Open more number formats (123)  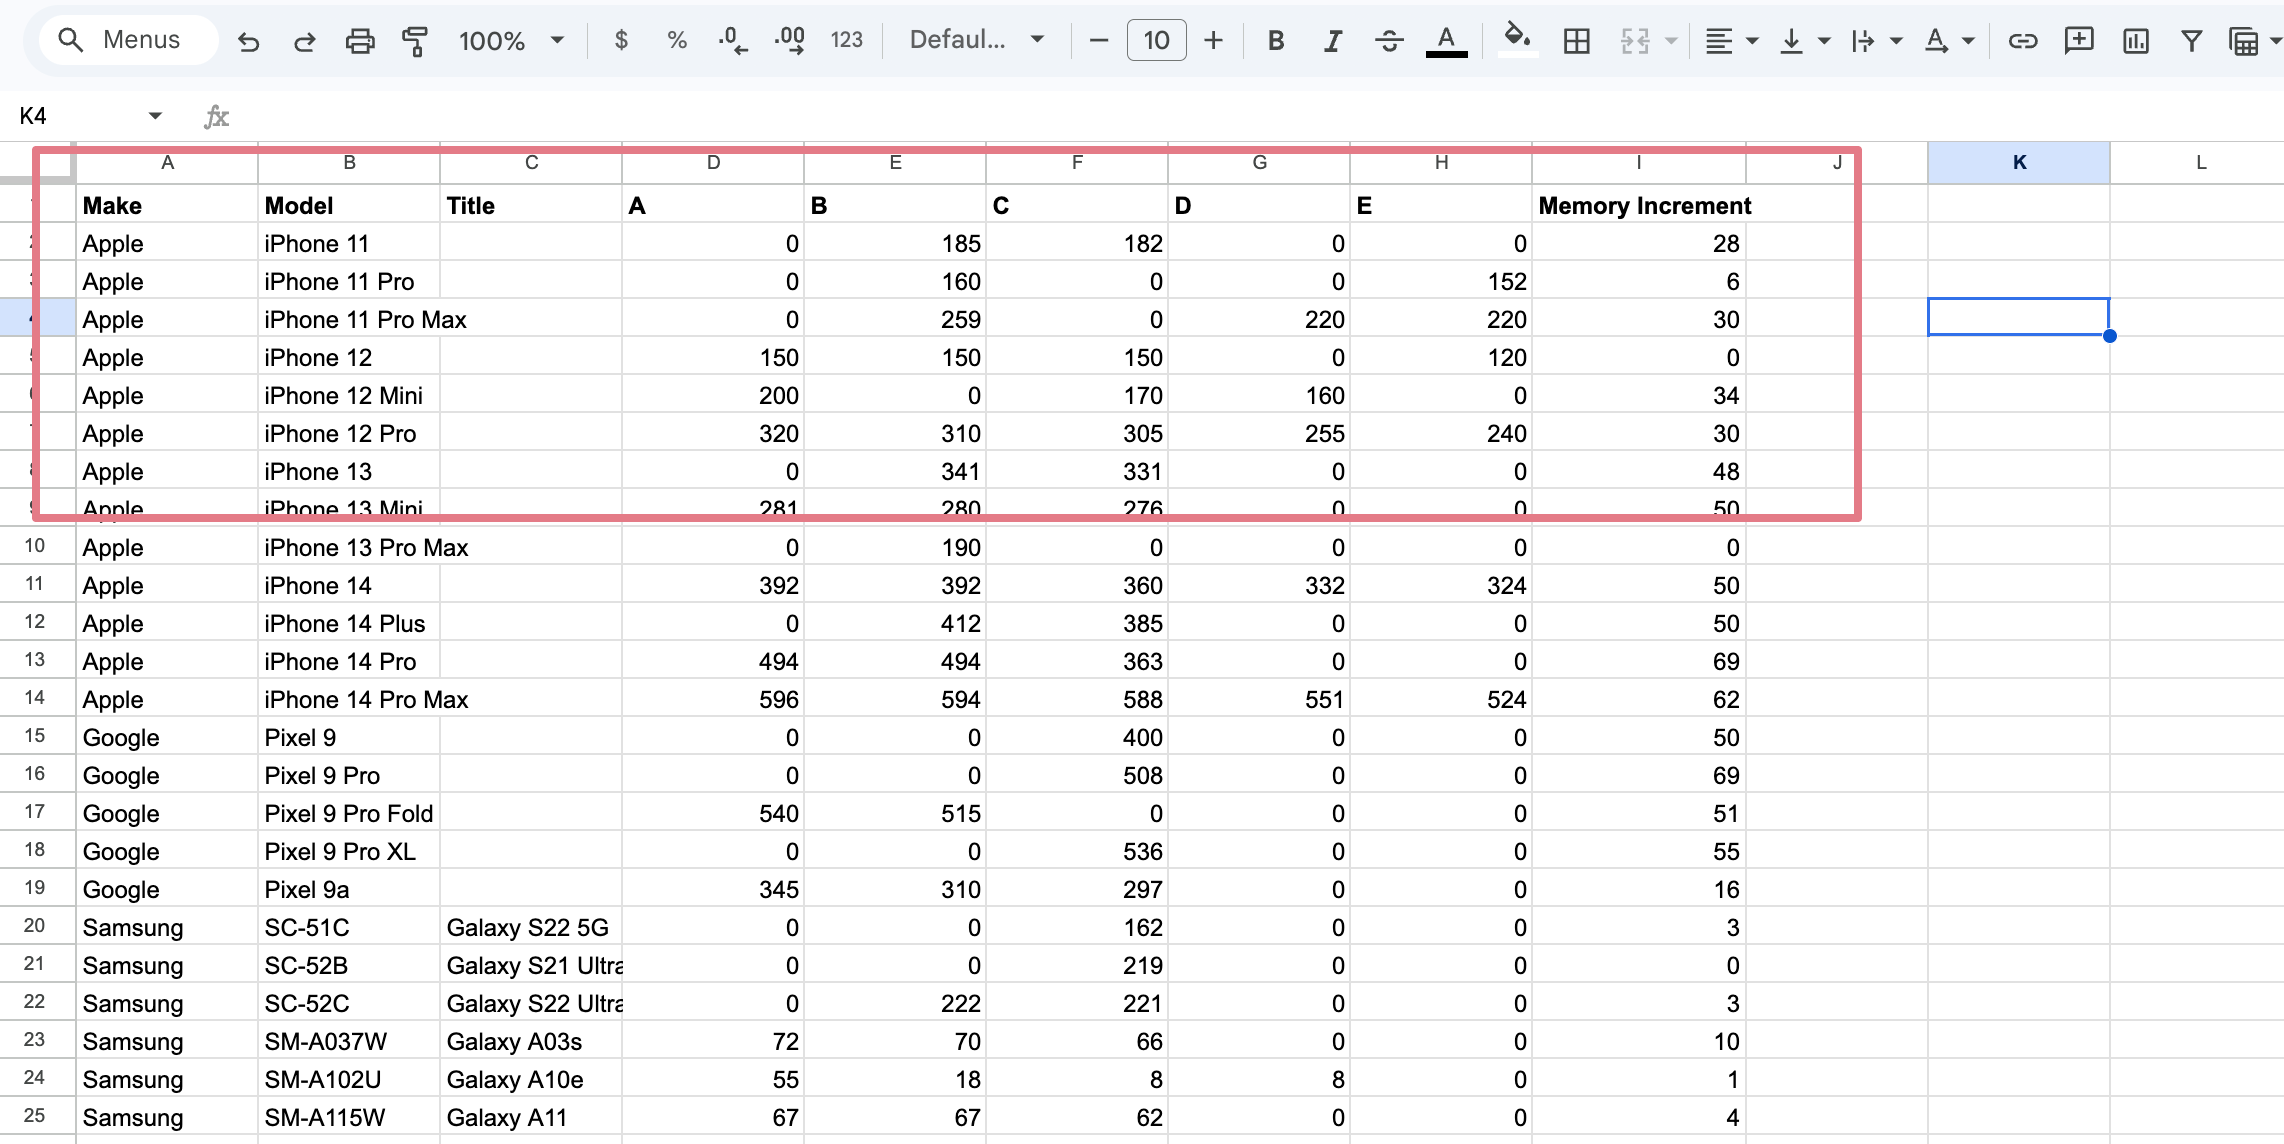tap(846, 40)
